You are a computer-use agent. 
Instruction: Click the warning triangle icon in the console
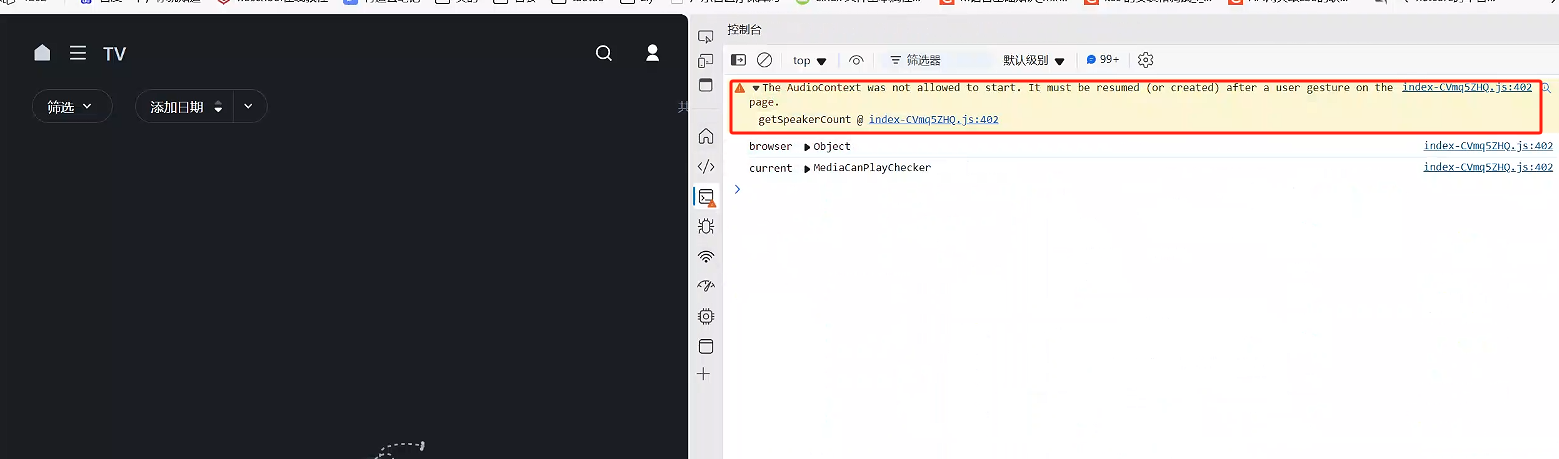(739, 88)
